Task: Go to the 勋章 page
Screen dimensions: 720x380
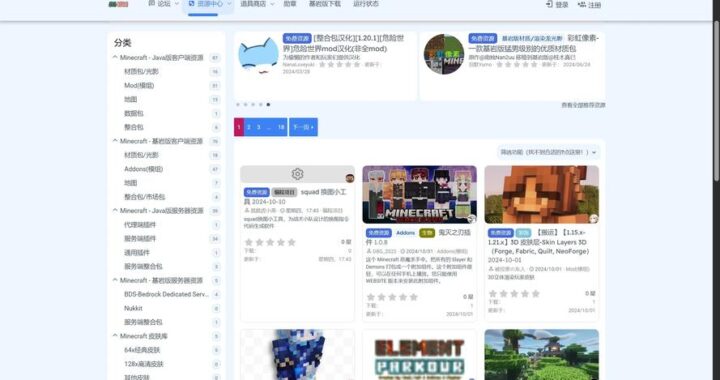Action: click(x=290, y=4)
